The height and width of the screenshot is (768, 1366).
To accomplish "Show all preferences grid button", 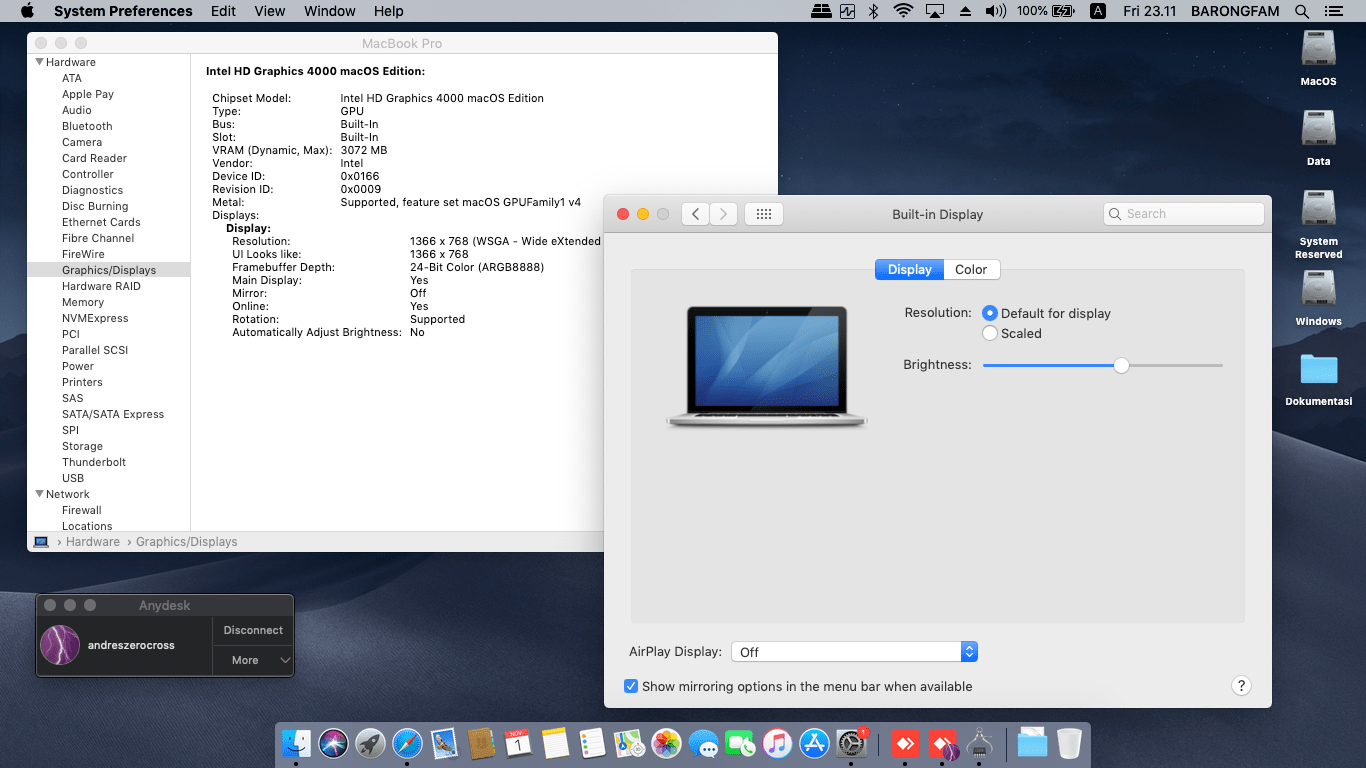I will [x=764, y=214].
